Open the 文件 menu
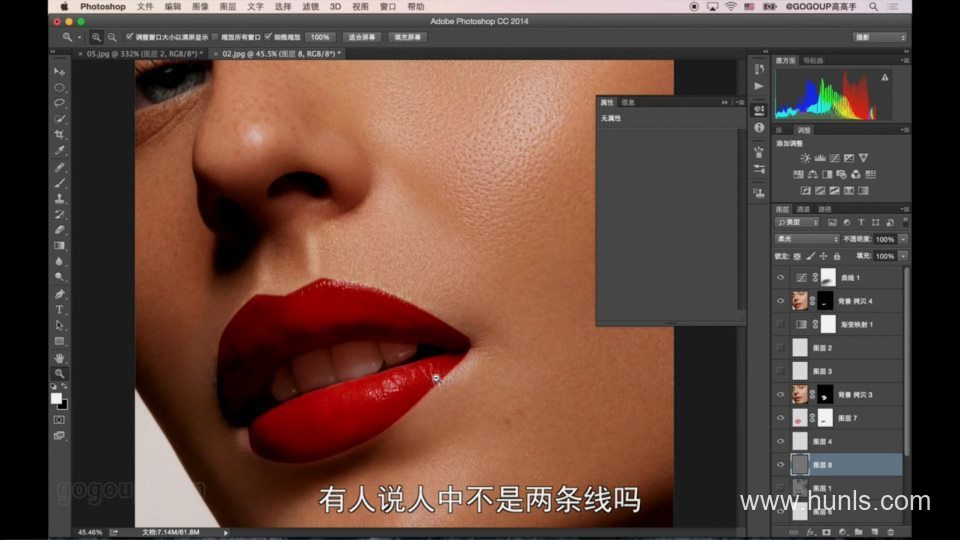 pos(145,7)
